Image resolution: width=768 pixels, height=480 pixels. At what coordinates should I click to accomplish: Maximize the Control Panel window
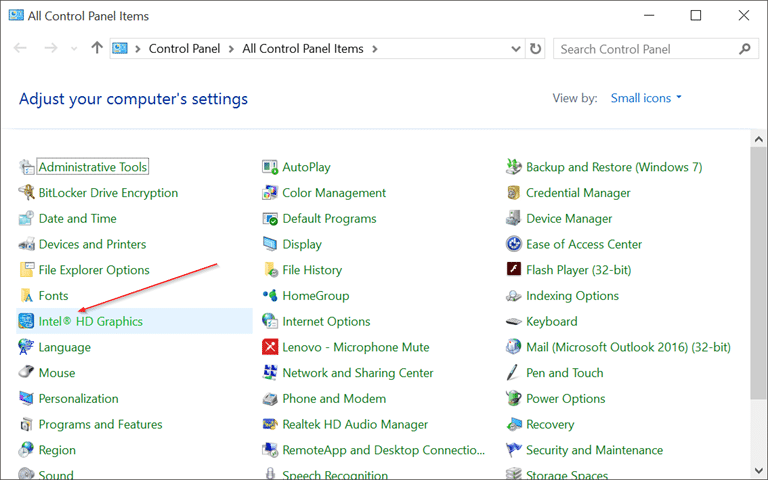point(696,15)
